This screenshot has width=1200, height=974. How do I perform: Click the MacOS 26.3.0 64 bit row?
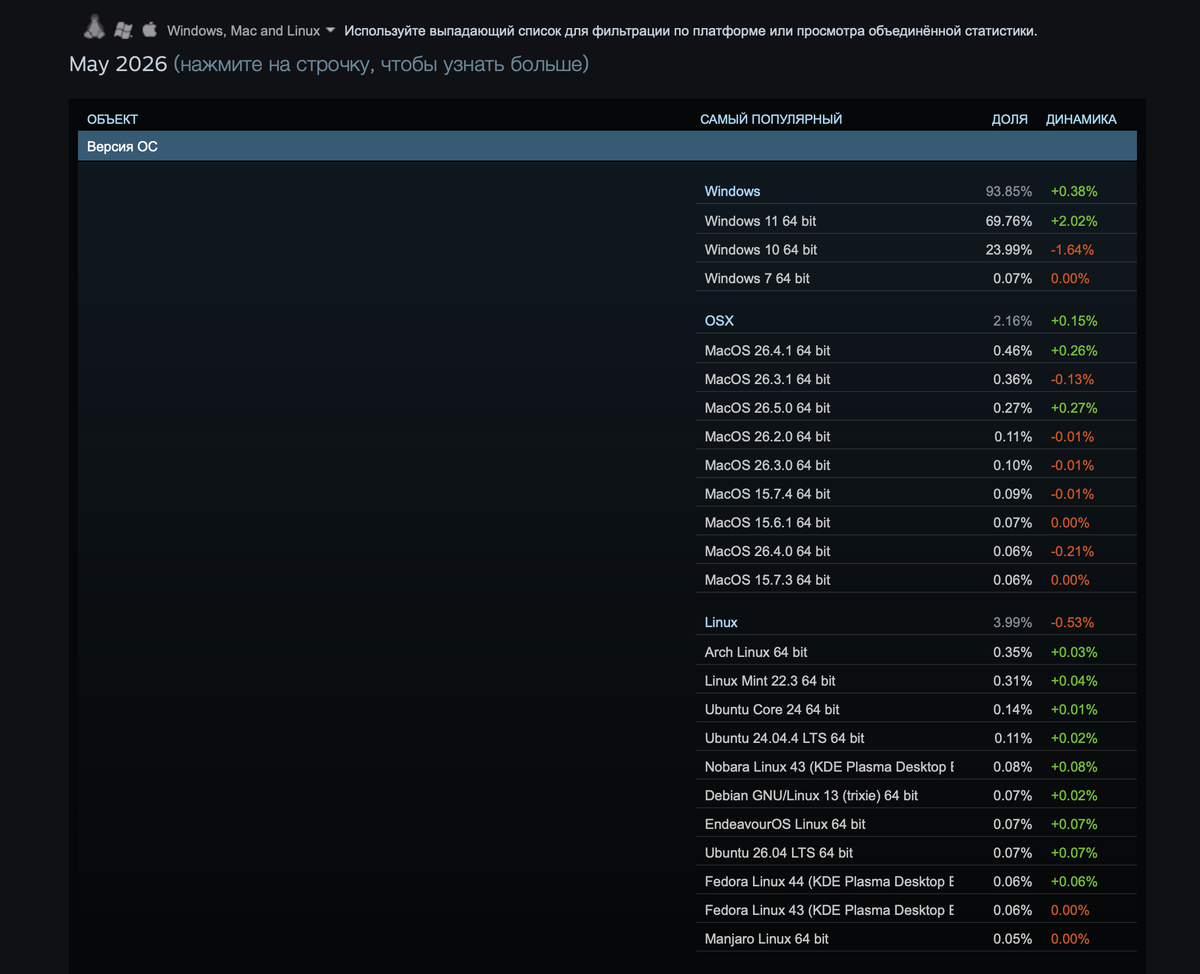916,465
